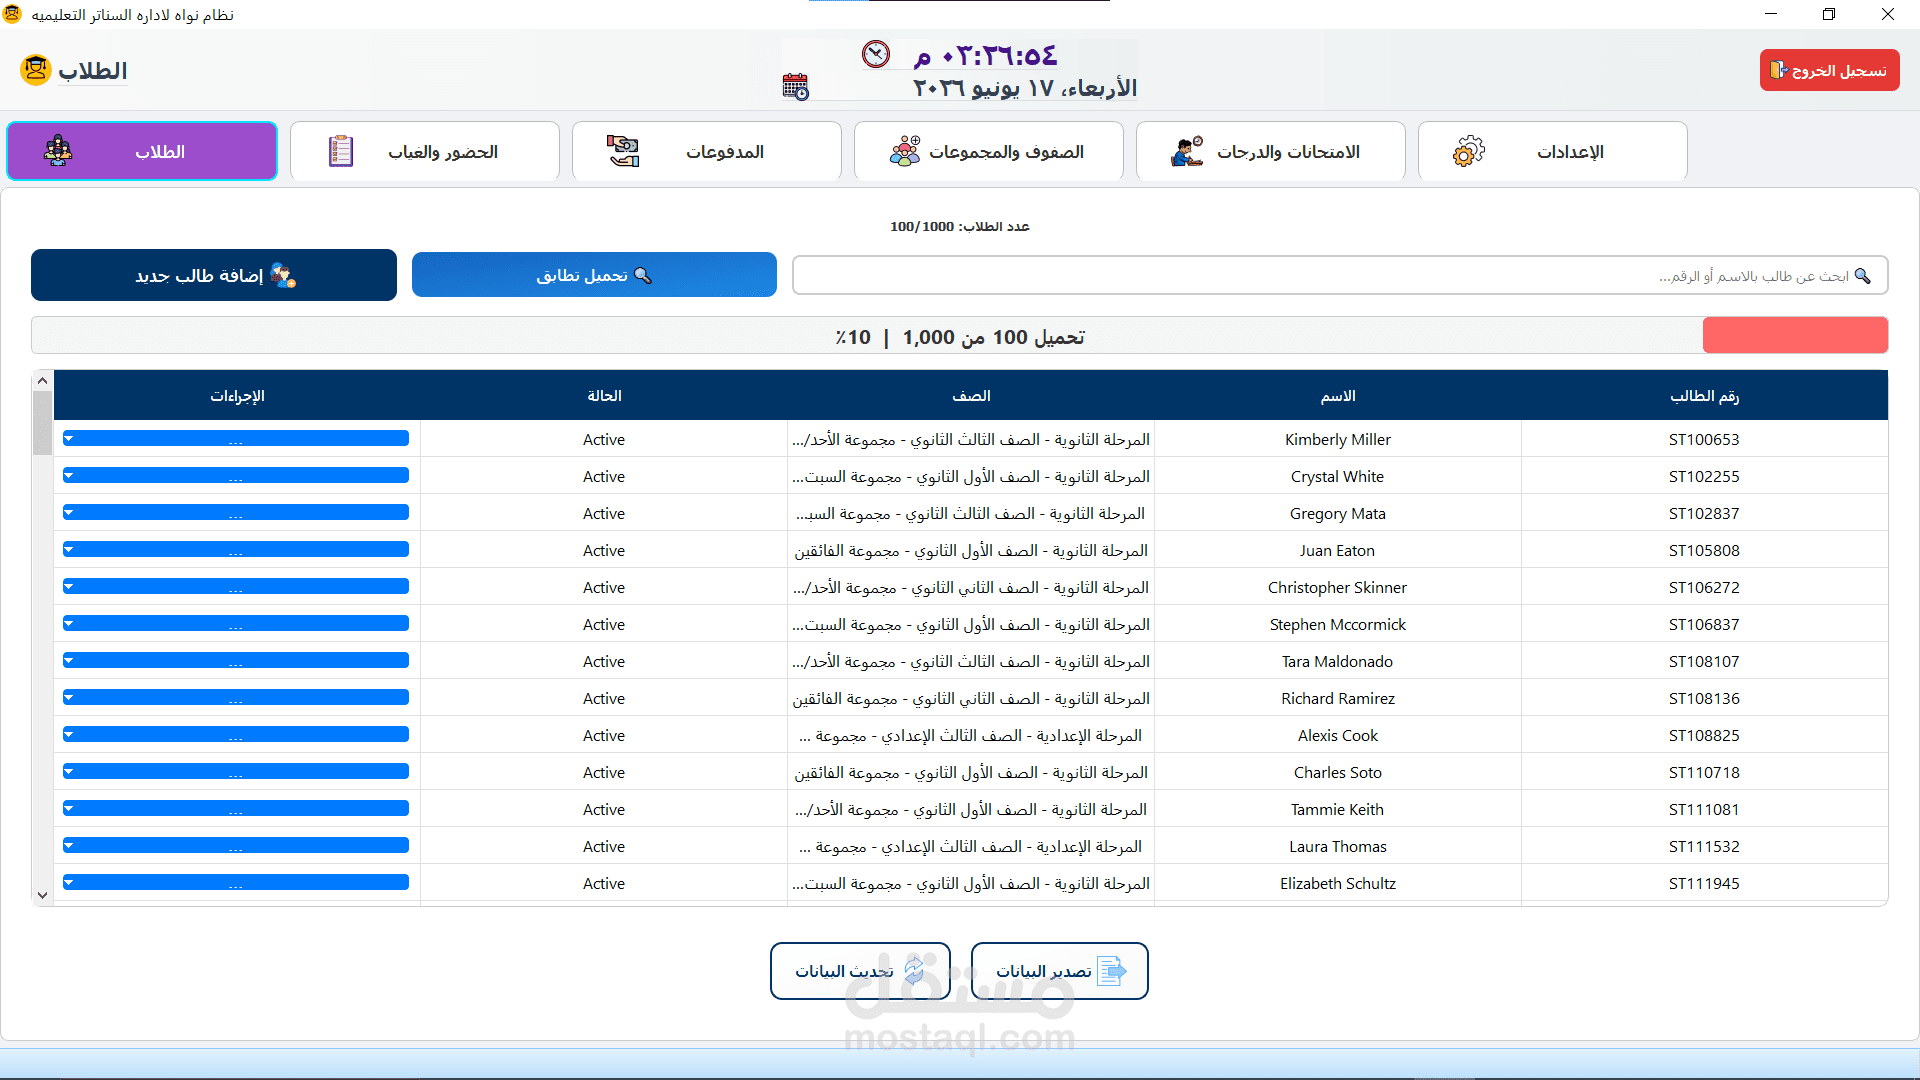
Task: Click the تحميل تطابق button
Action: coord(594,275)
